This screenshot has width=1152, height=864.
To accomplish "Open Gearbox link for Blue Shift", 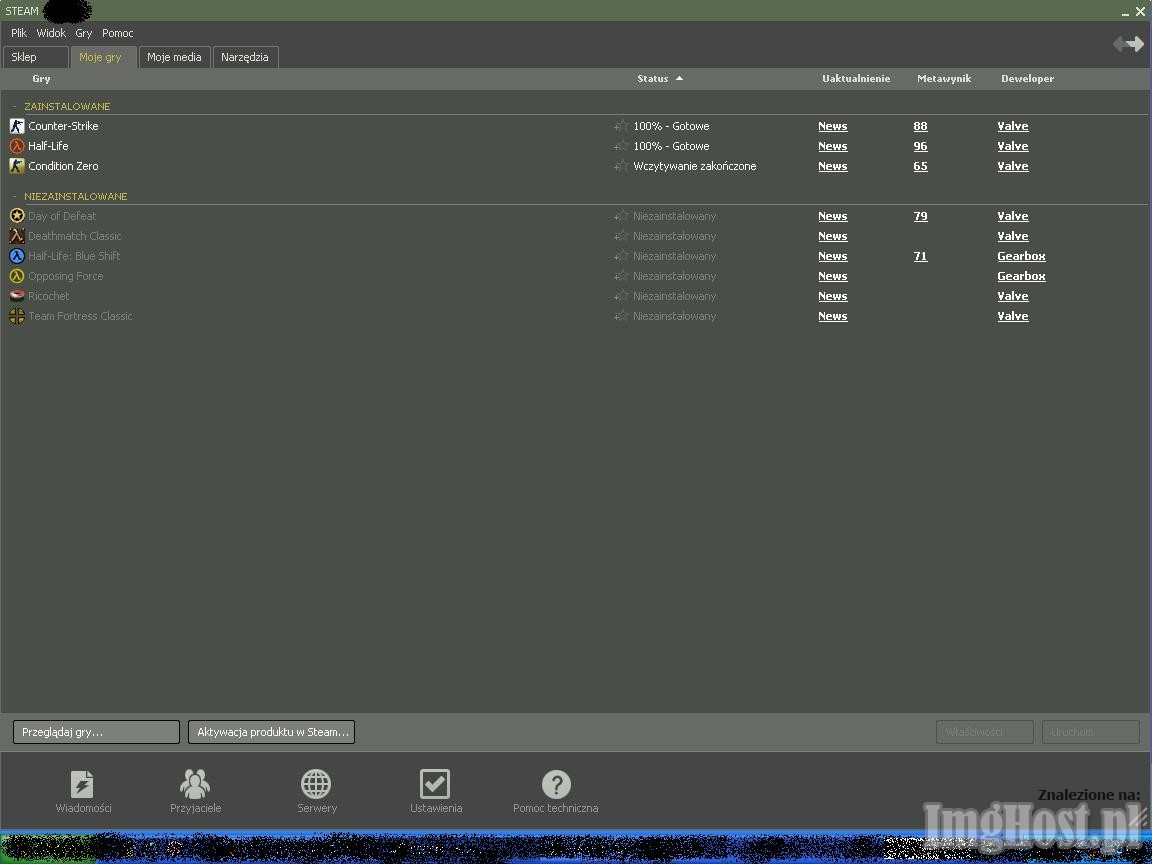I will [1021, 256].
